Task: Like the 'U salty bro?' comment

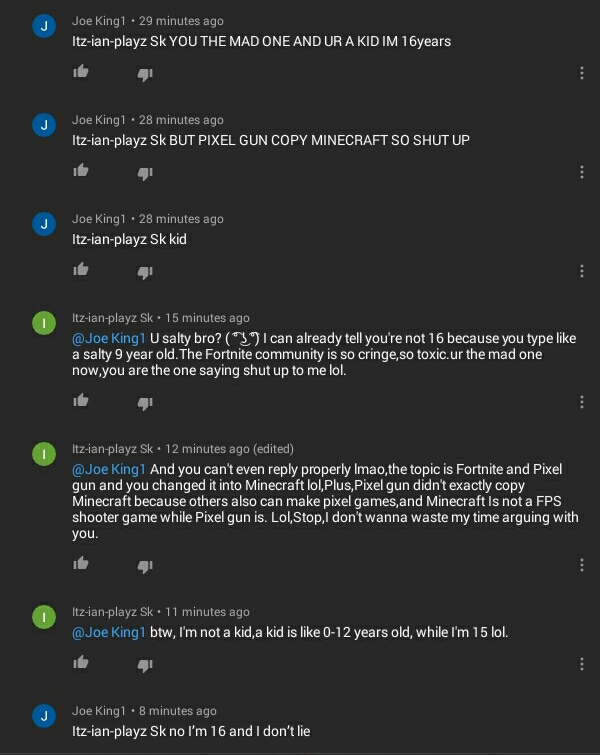Action: (81, 401)
